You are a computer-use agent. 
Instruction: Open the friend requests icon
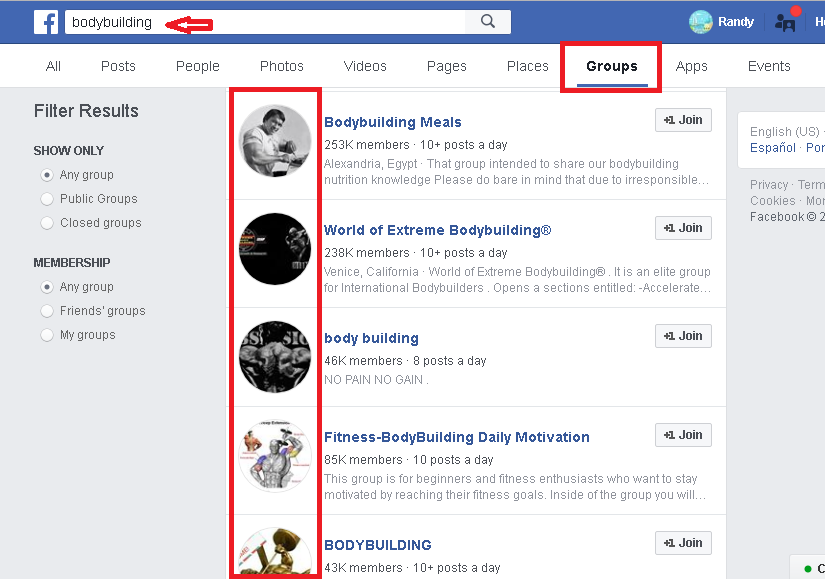point(786,22)
